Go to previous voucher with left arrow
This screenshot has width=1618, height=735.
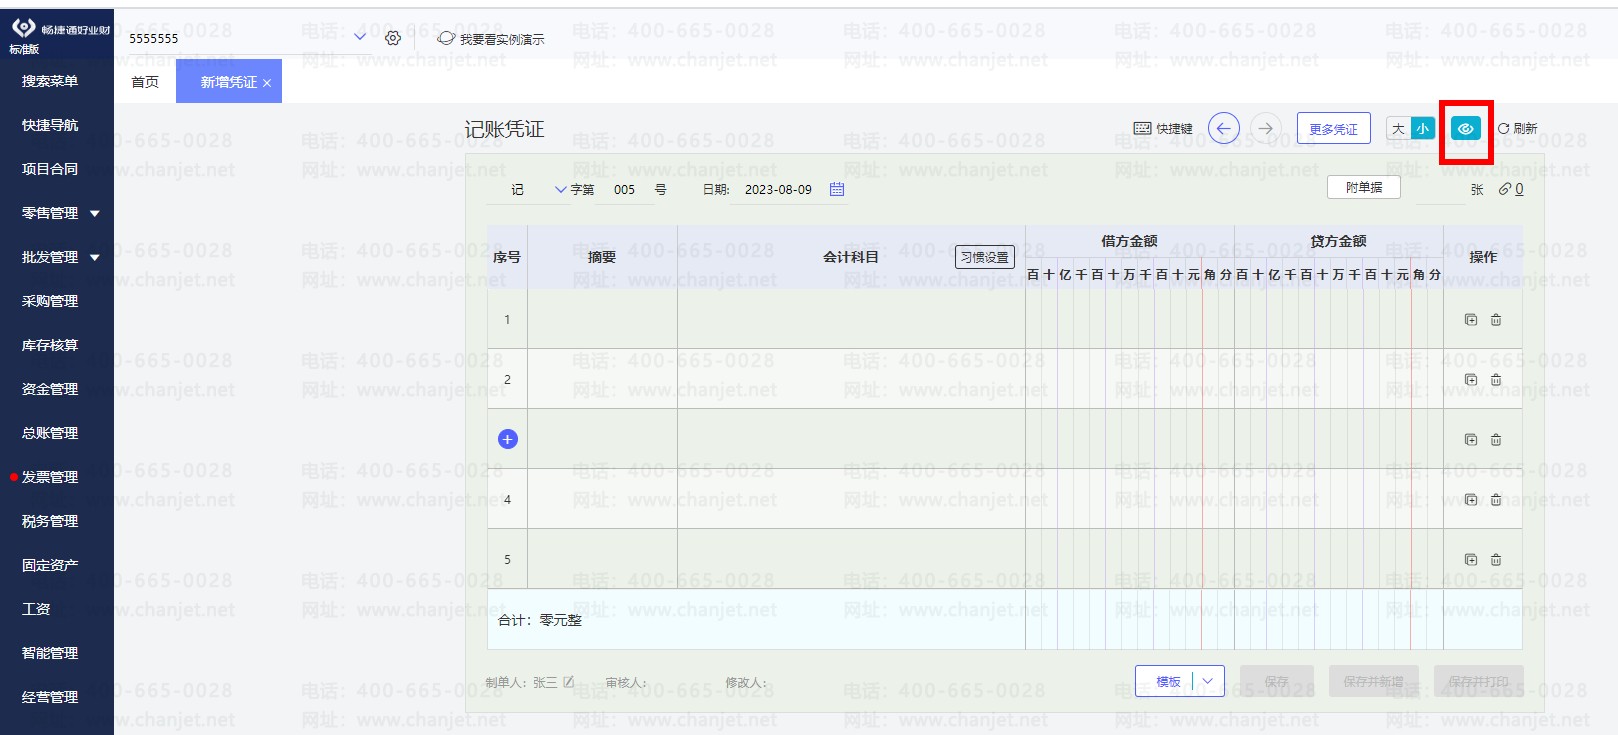(x=1223, y=128)
